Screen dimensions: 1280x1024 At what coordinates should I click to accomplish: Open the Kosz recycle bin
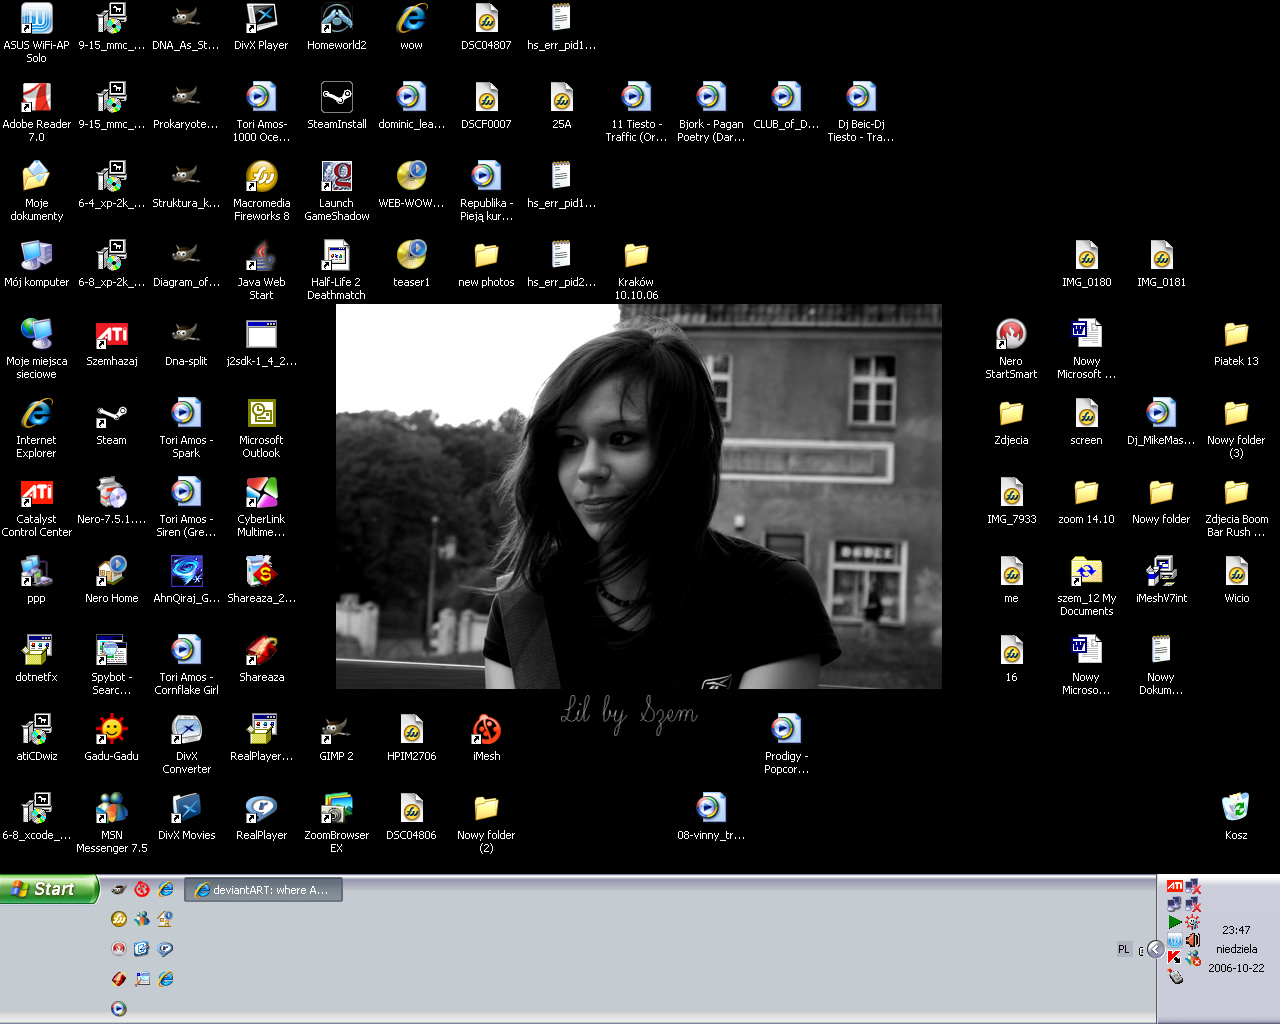(1236, 816)
